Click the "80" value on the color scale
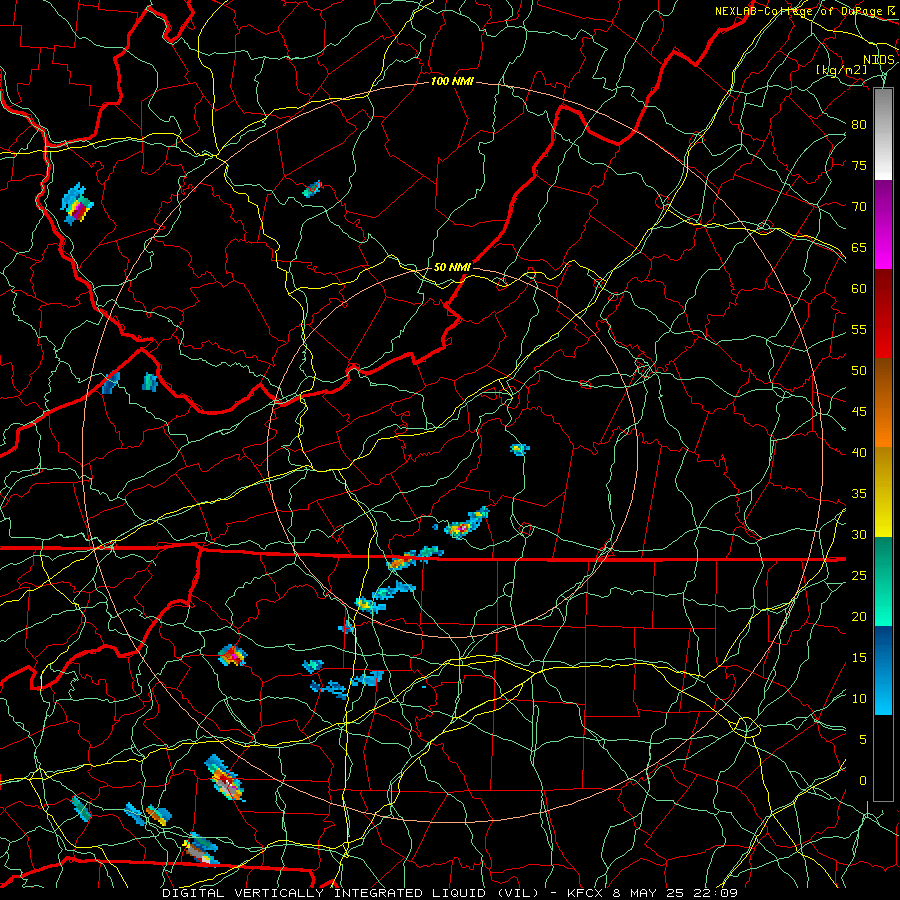Screen dimensions: 900x900 coord(859,125)
